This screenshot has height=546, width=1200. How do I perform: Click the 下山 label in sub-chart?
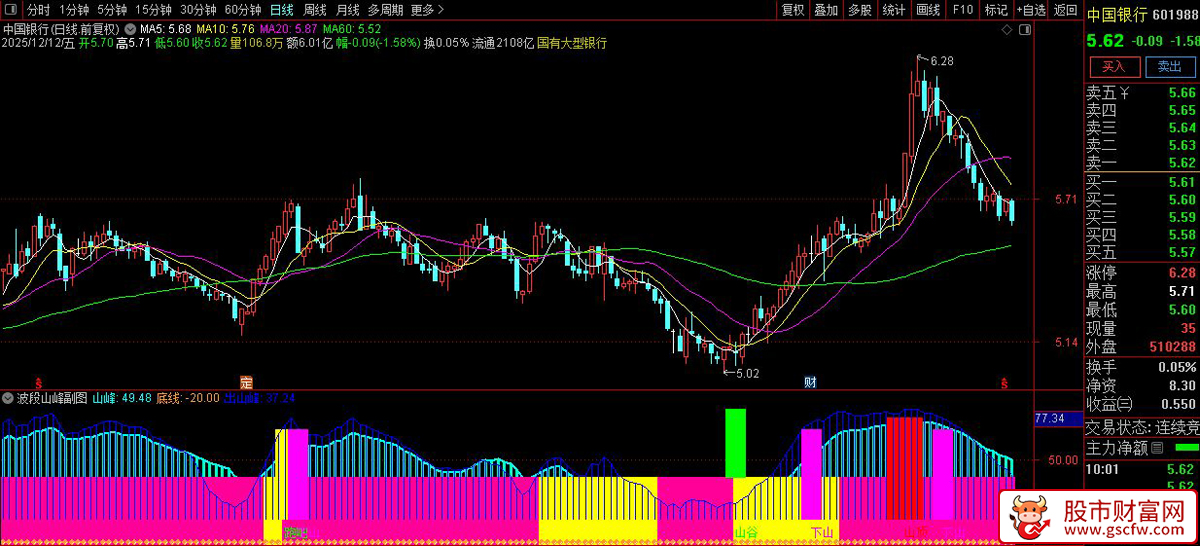point(822,532)
